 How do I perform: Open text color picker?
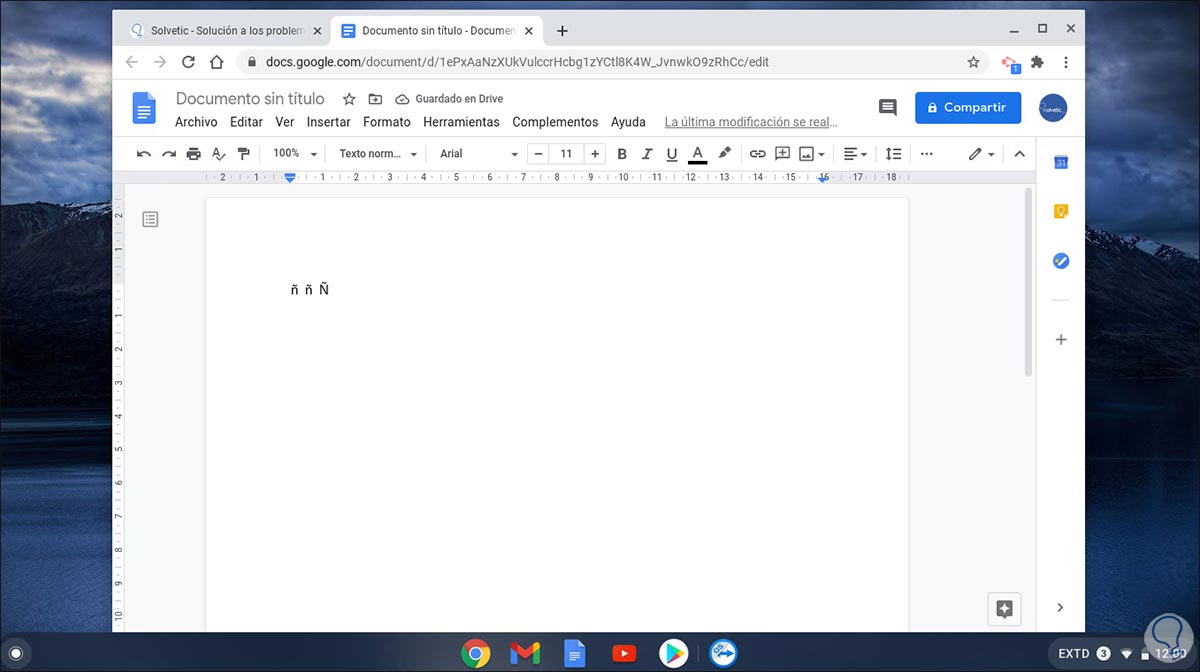click(x=698, y=154)
